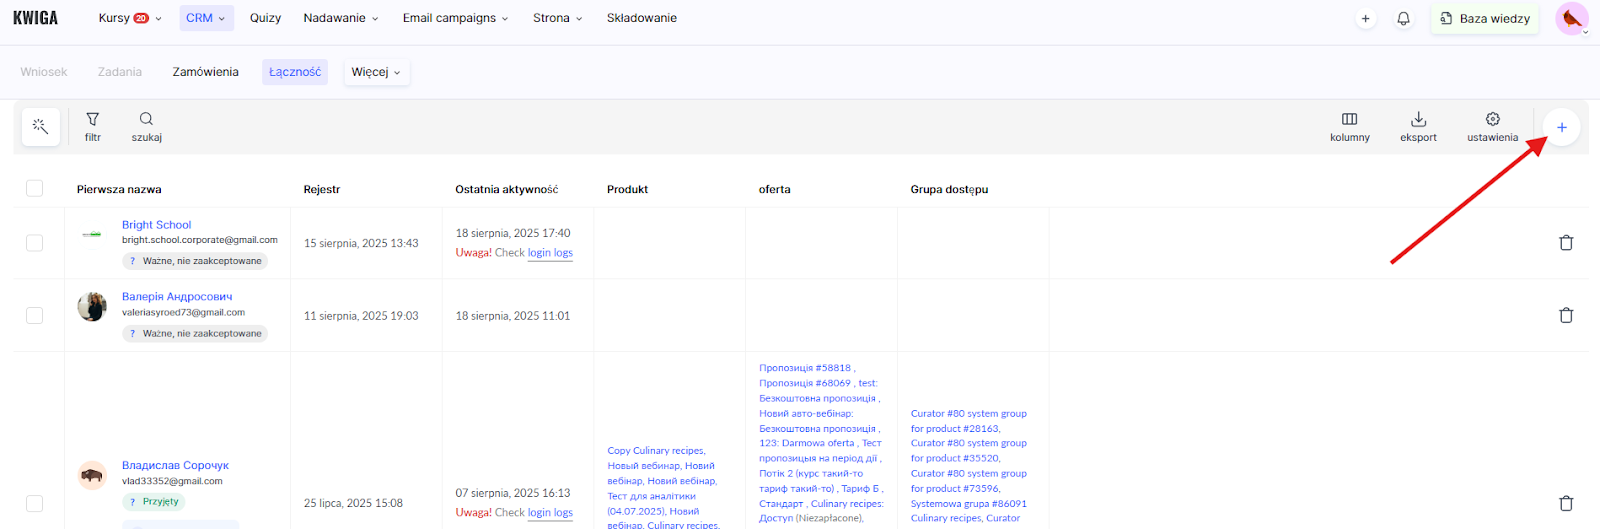Image resolution: width=1600 pixels, height=529 pixels.
Task: Switch to the Zamówienia tab
Action: click(x=205, y=72)
